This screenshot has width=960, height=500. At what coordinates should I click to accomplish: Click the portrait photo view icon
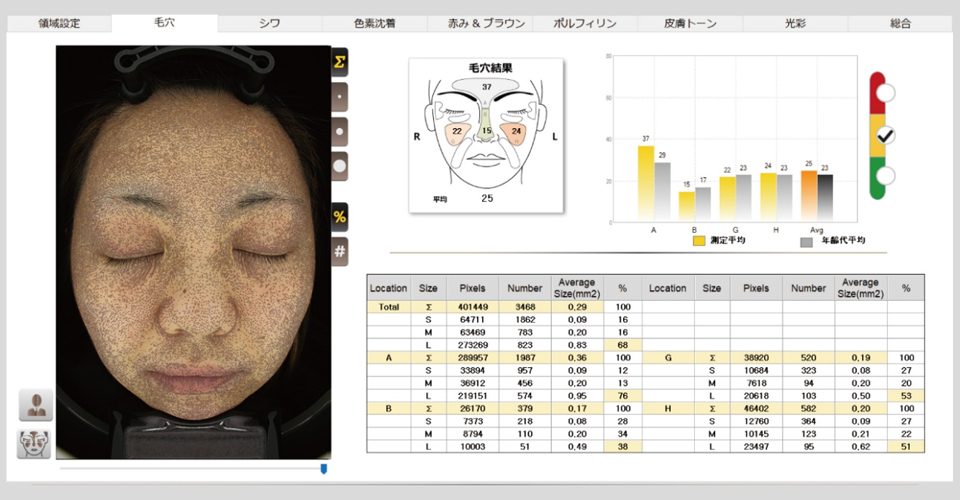pyautogui.click(x=35, y=405)
